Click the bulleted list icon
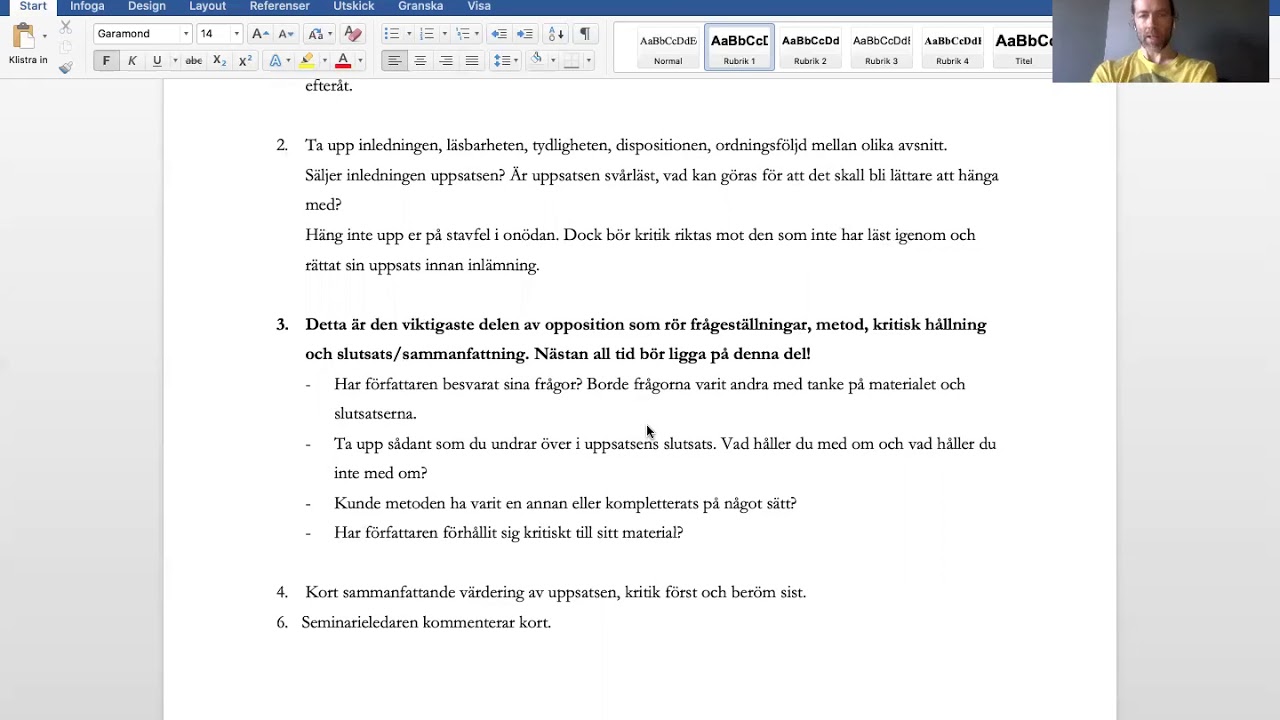Image resolution: width=1280 pixels, height=720 pixels. coord(391,34)
